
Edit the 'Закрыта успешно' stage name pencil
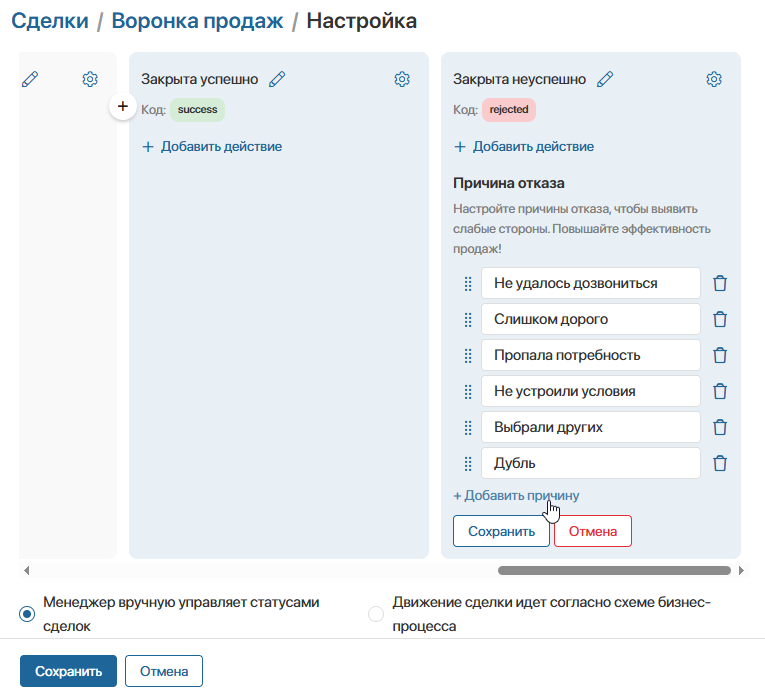click(x=277, y=79)
